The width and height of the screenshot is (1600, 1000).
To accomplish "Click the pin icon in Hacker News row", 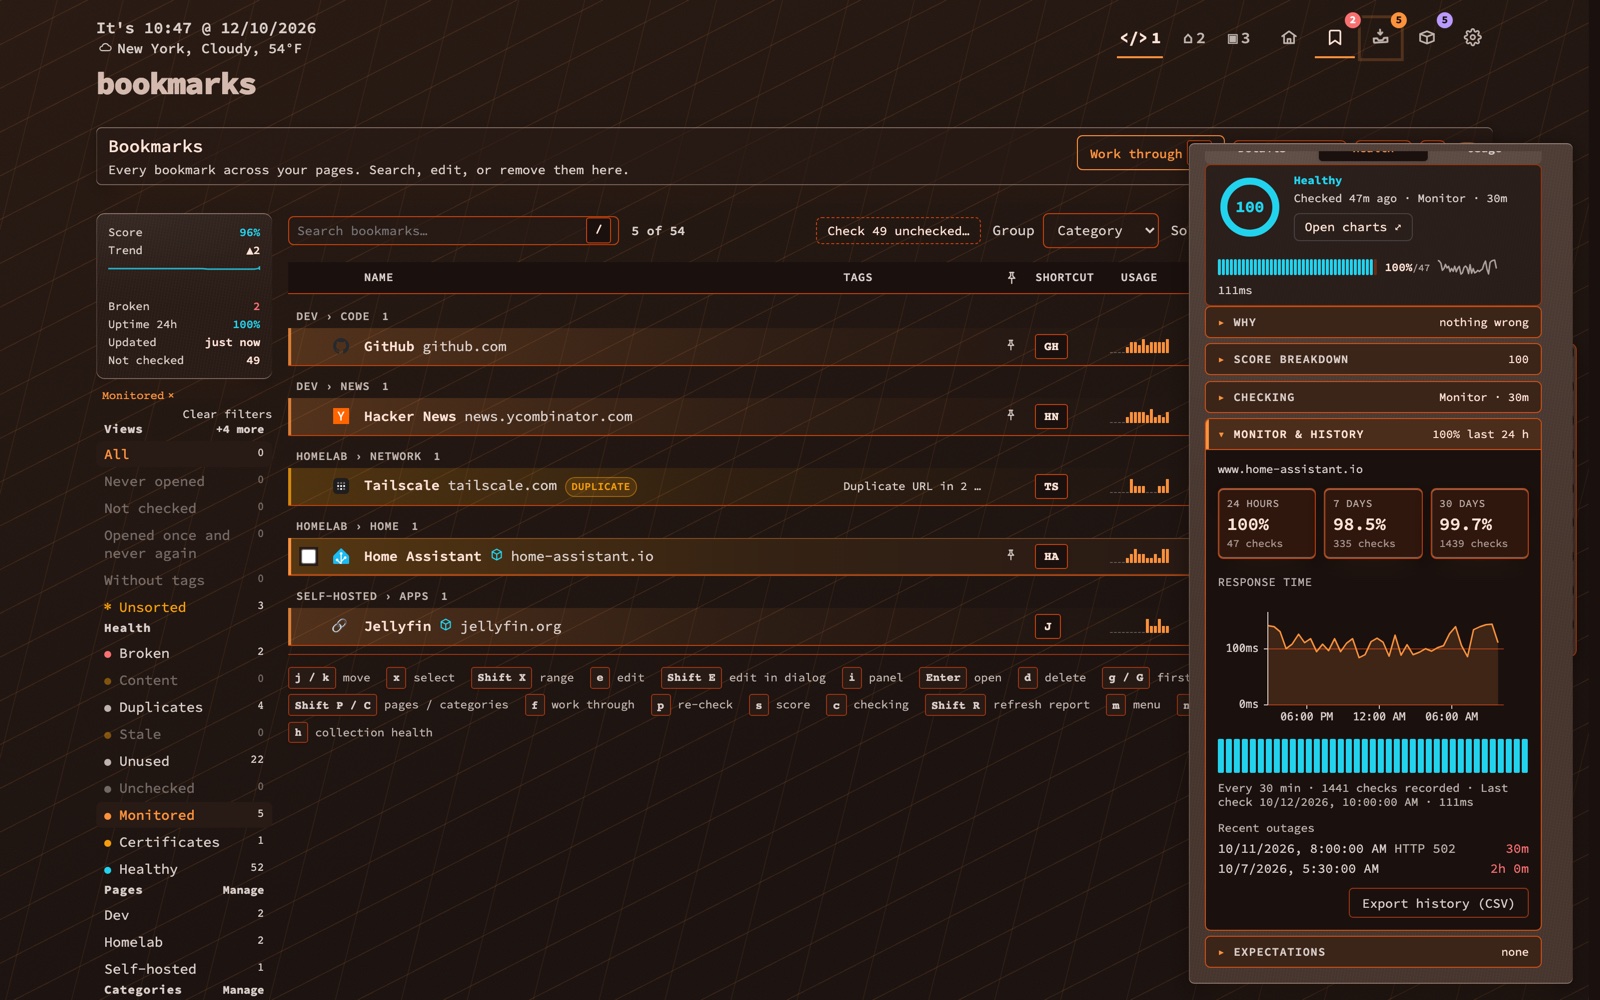I will 1011,415.
